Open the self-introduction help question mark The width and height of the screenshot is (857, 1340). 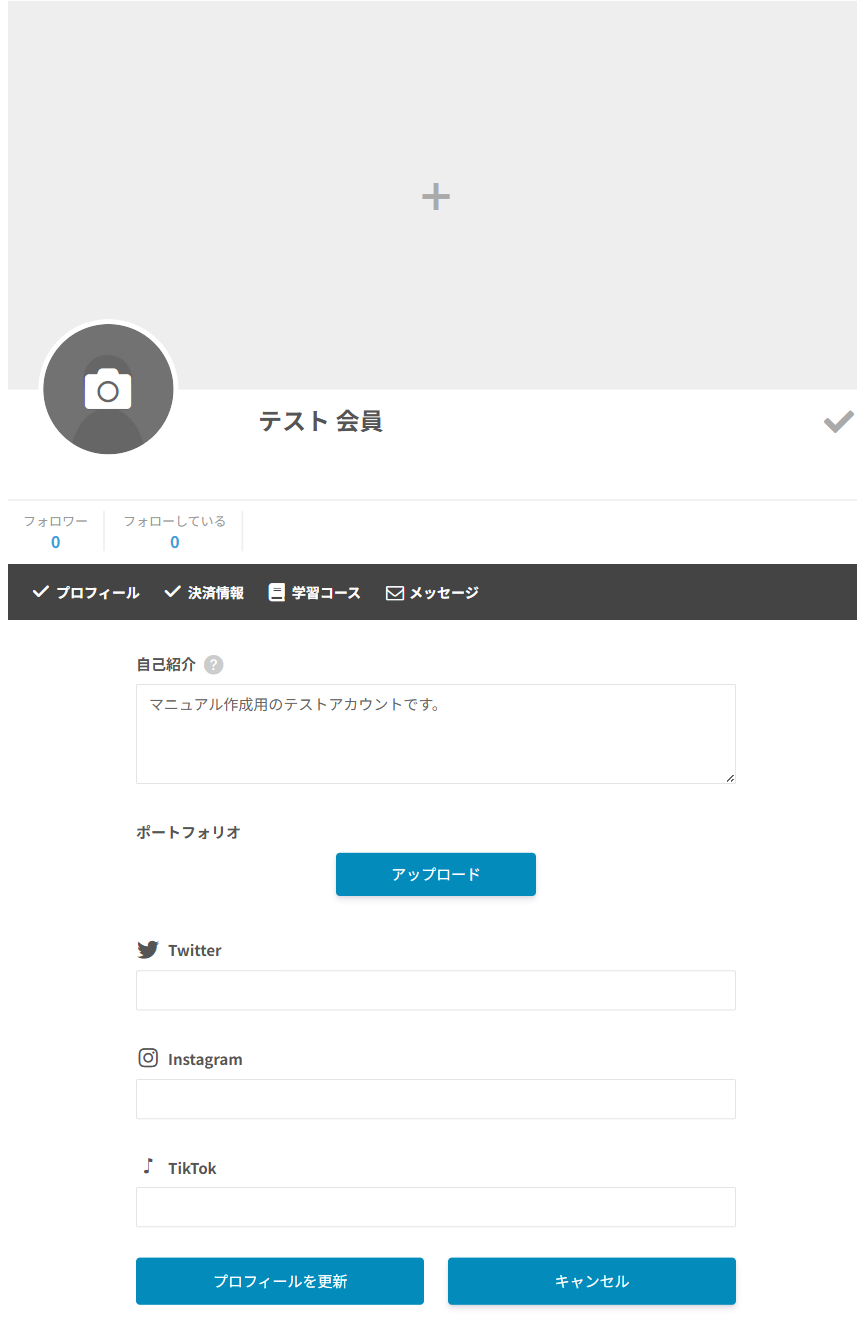click(213, 665)
